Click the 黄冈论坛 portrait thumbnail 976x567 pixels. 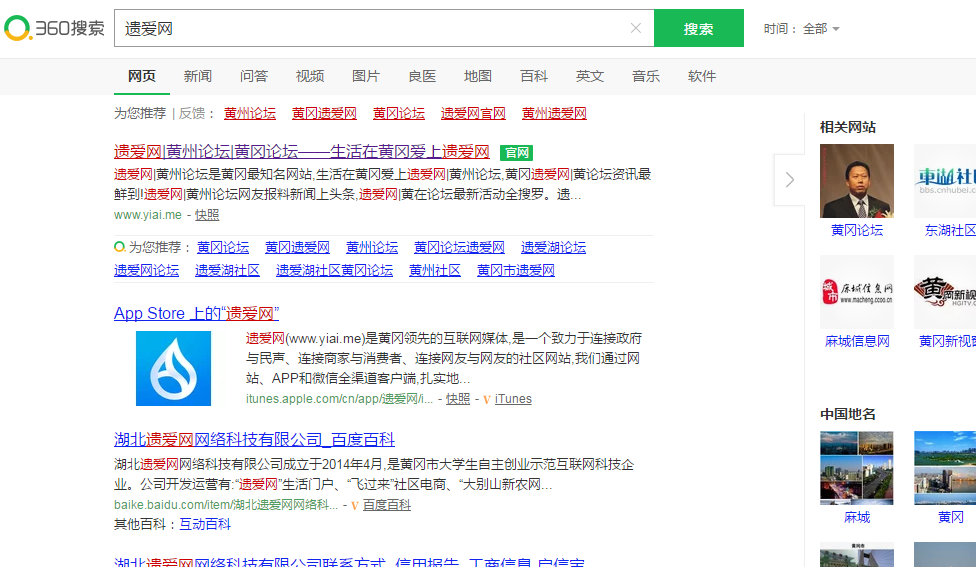856,180
